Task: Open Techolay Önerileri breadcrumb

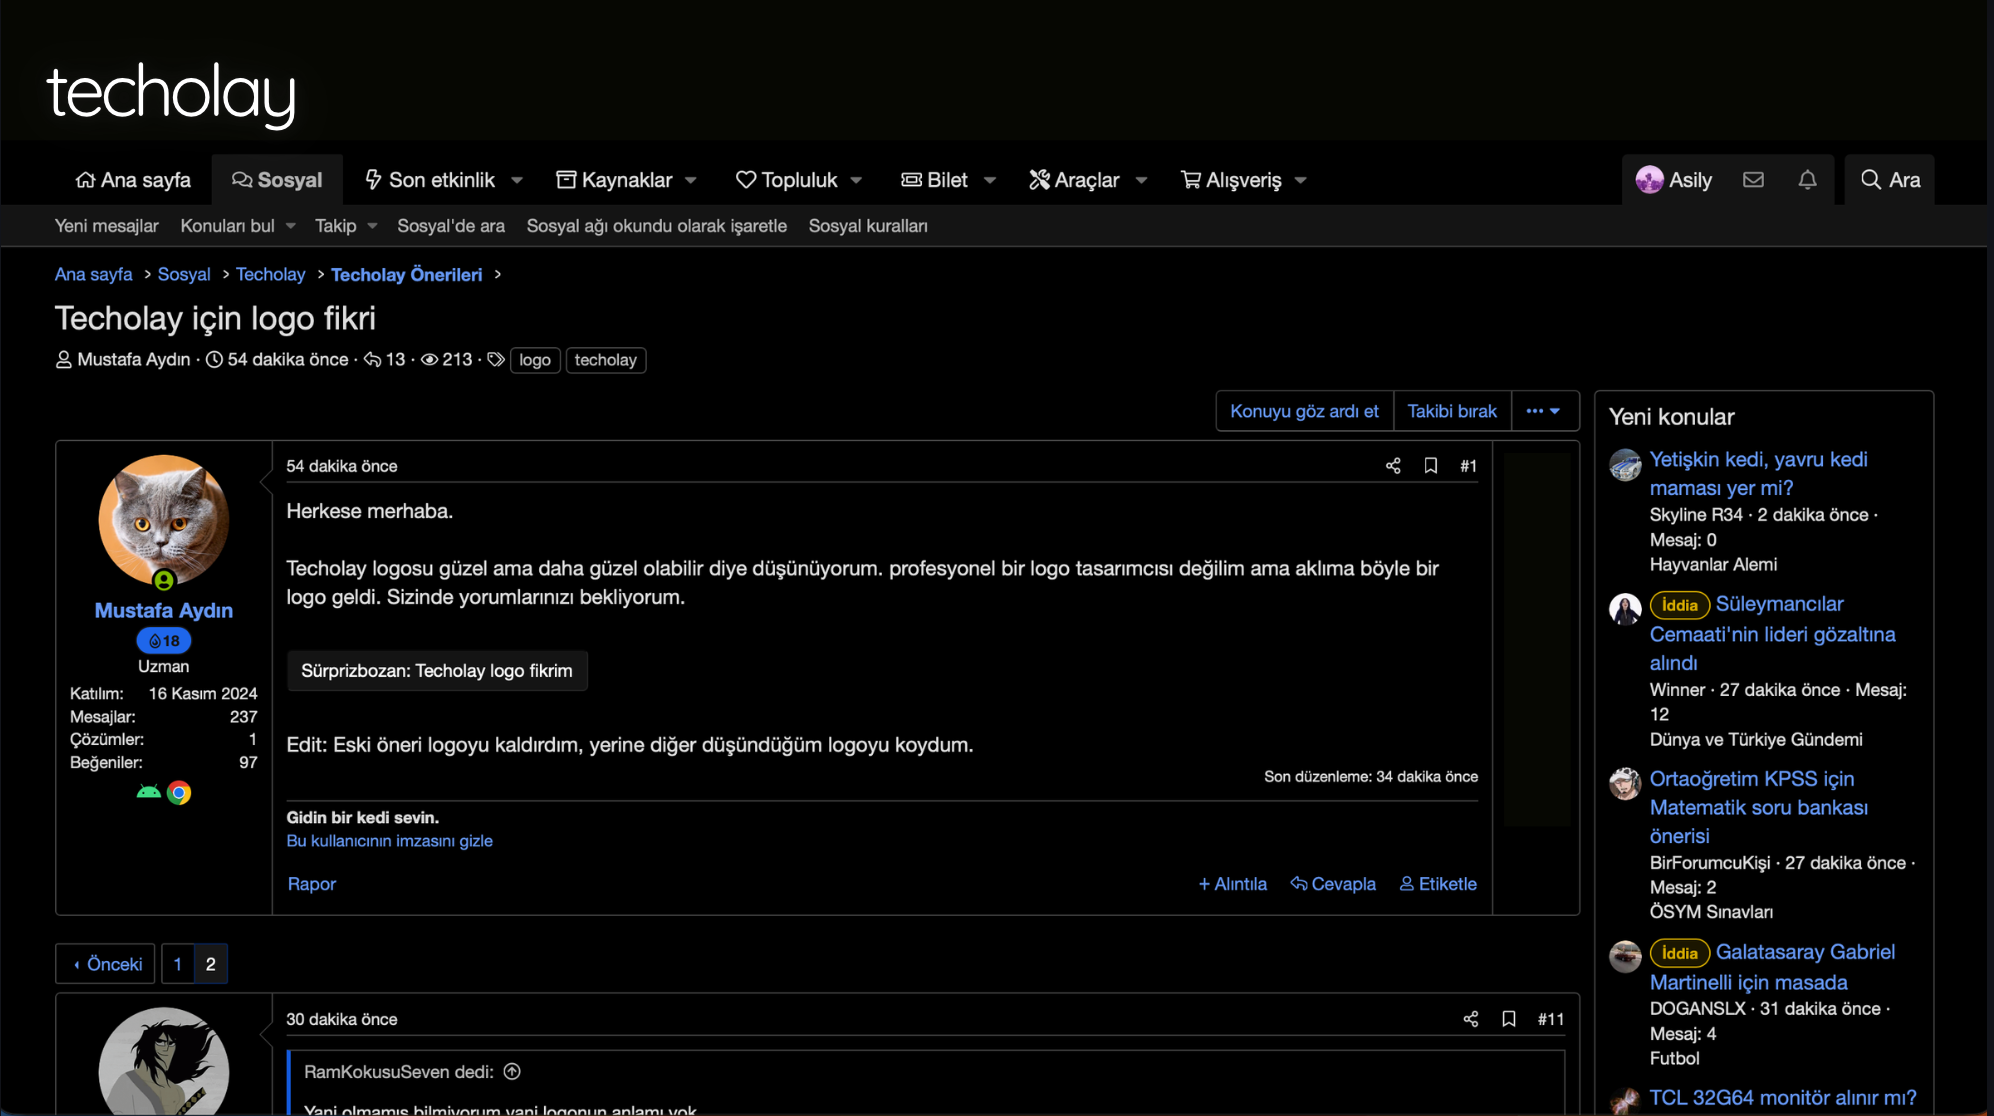Action: pos(406,275)
